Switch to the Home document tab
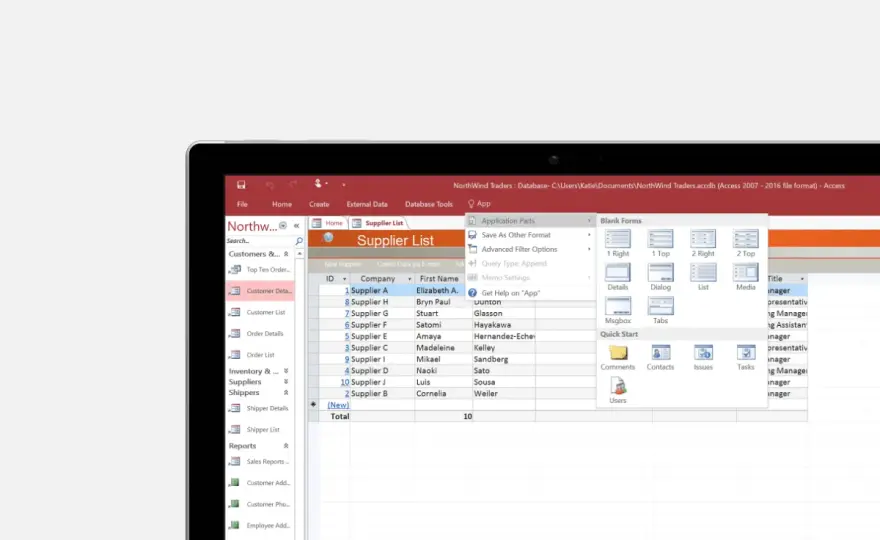 (328, 223)
